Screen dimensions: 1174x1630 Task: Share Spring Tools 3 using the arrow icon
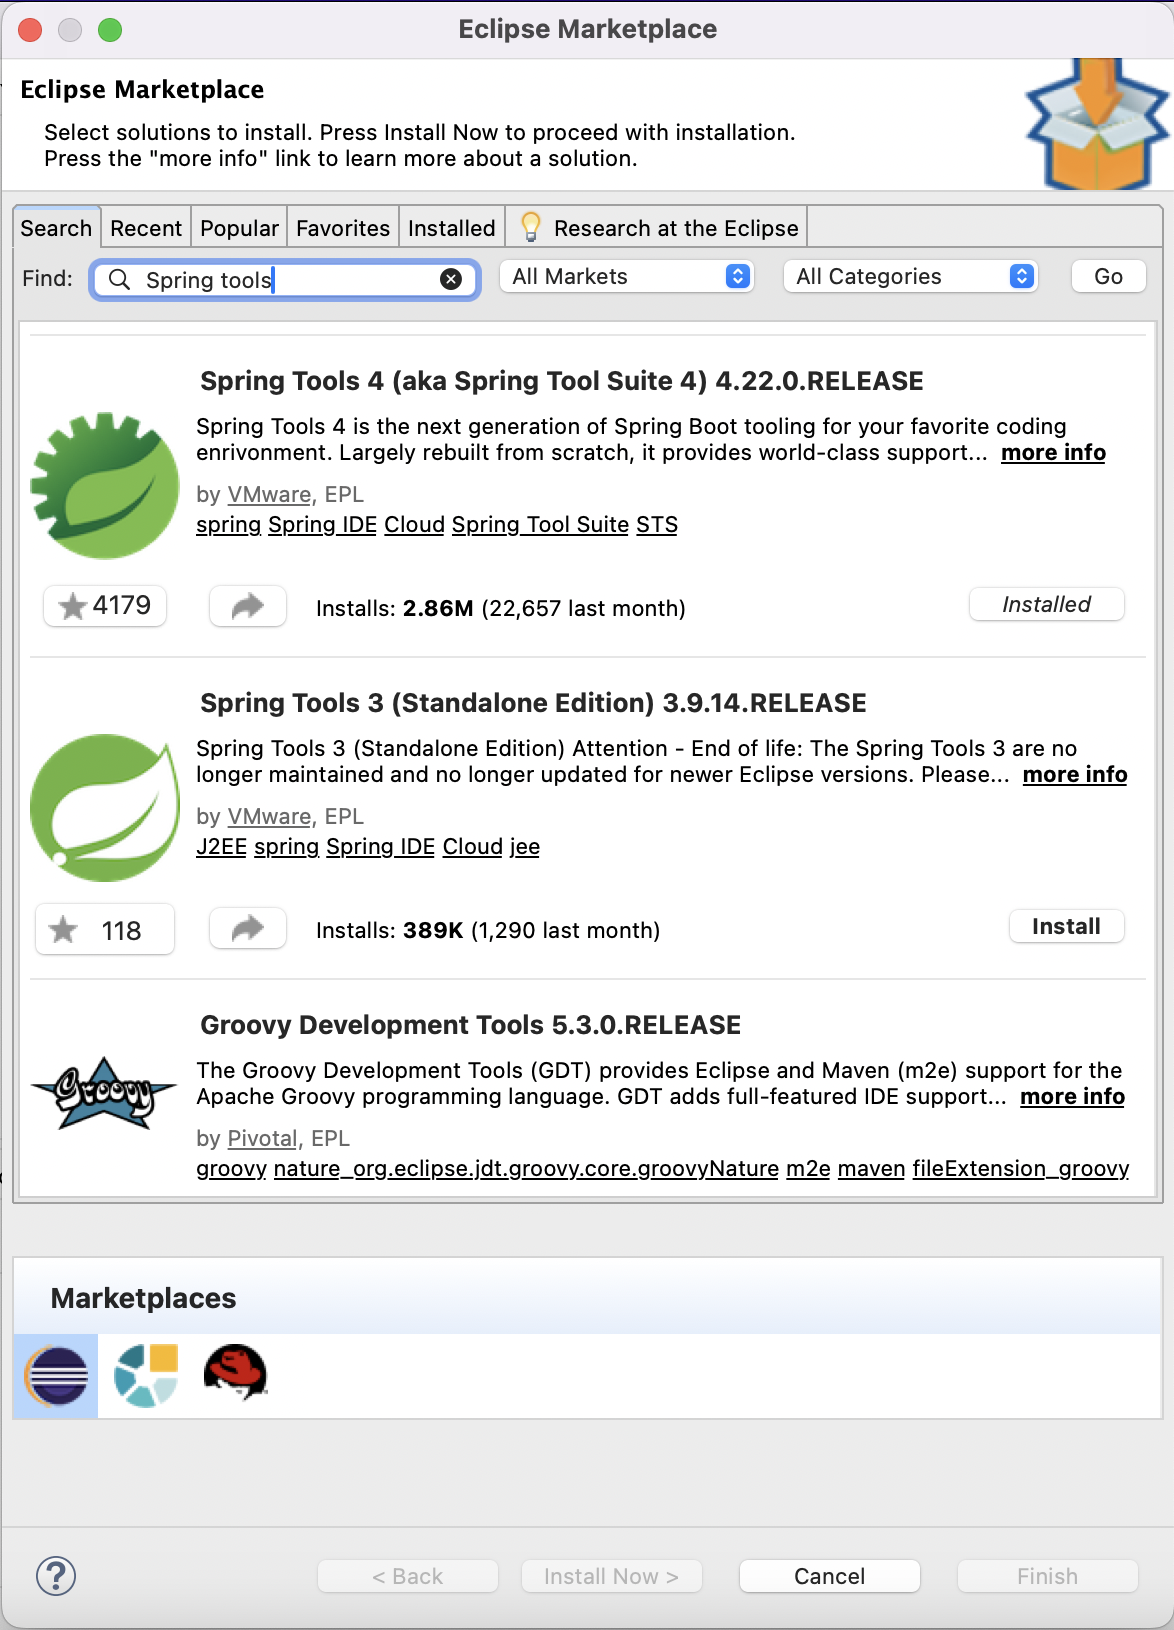tap(248, 929)
